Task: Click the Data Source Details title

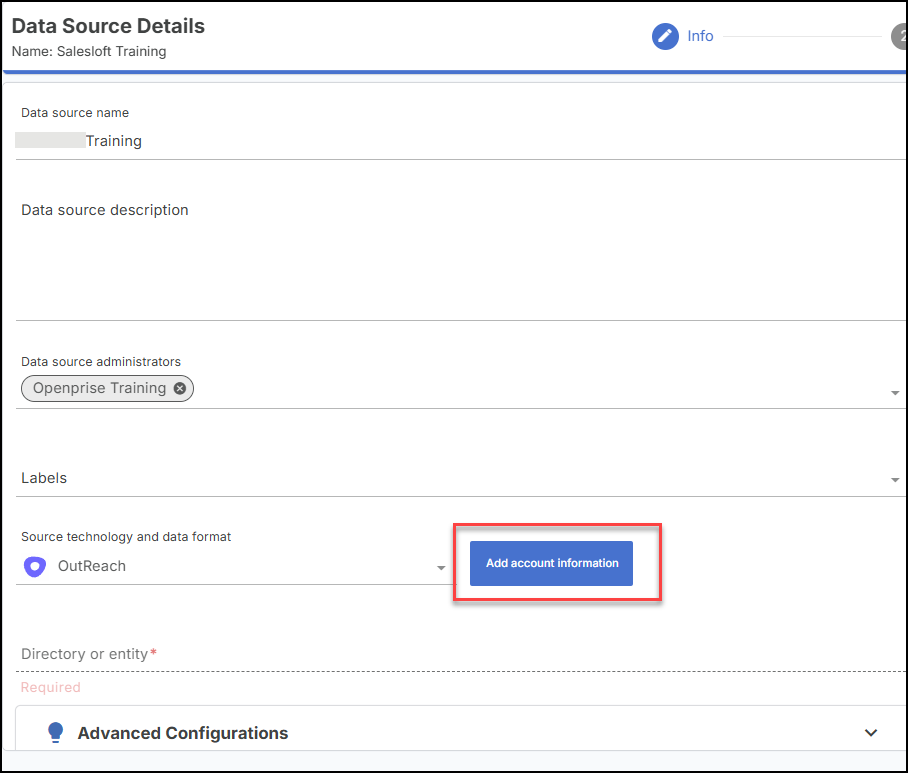Action: pos(108,26)
